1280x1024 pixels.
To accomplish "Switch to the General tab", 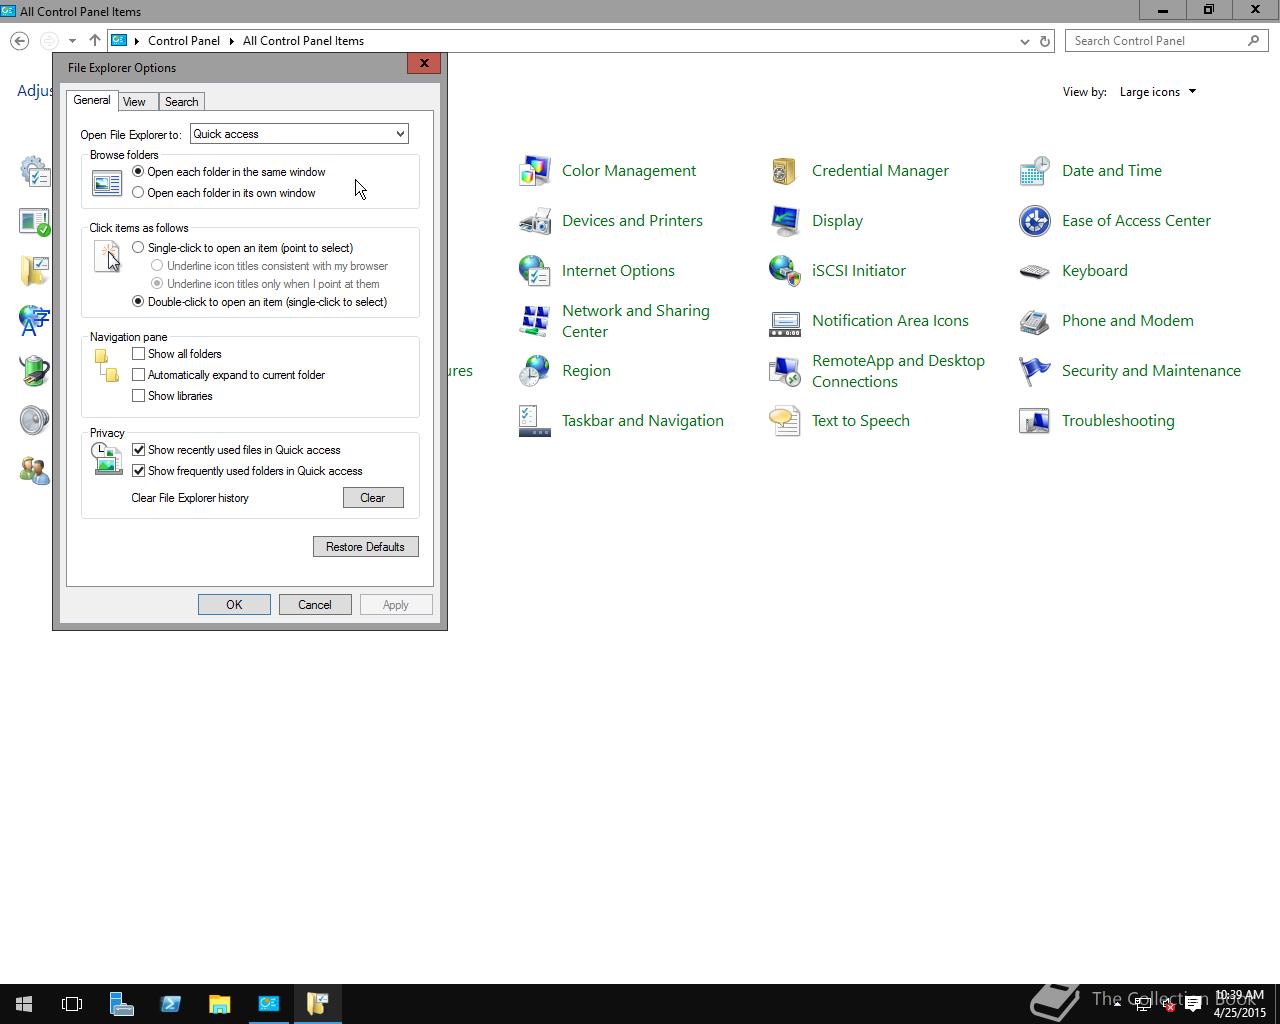I will [92, 100].
